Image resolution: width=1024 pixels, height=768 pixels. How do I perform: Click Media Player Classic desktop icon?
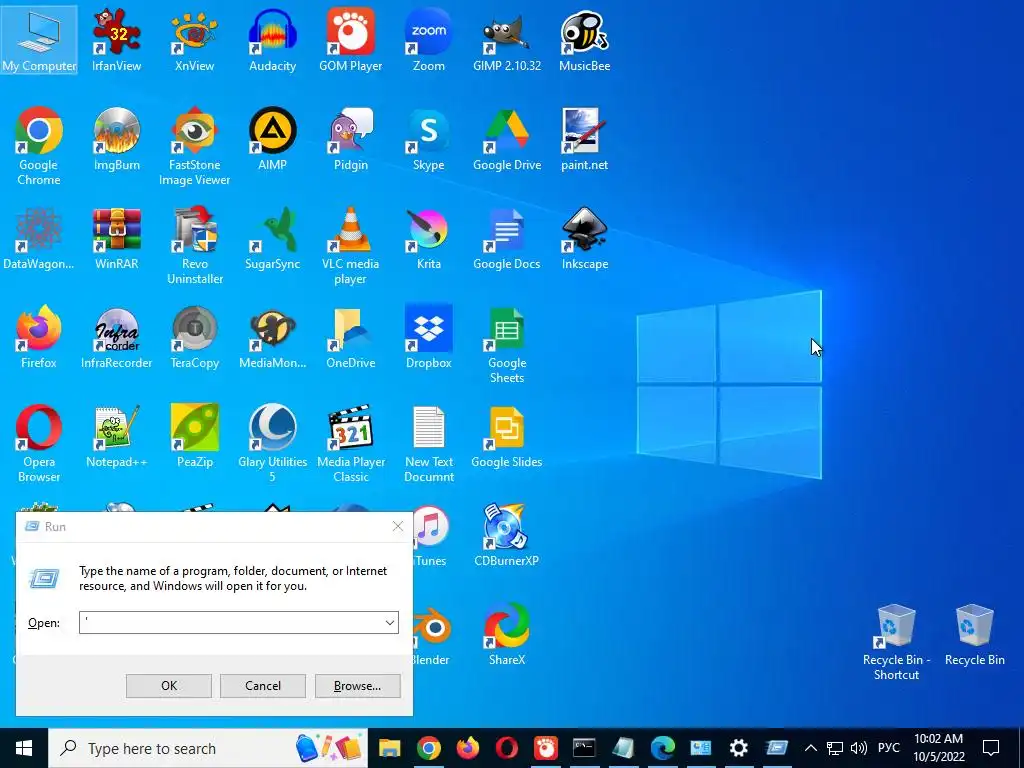coord(351,443)
